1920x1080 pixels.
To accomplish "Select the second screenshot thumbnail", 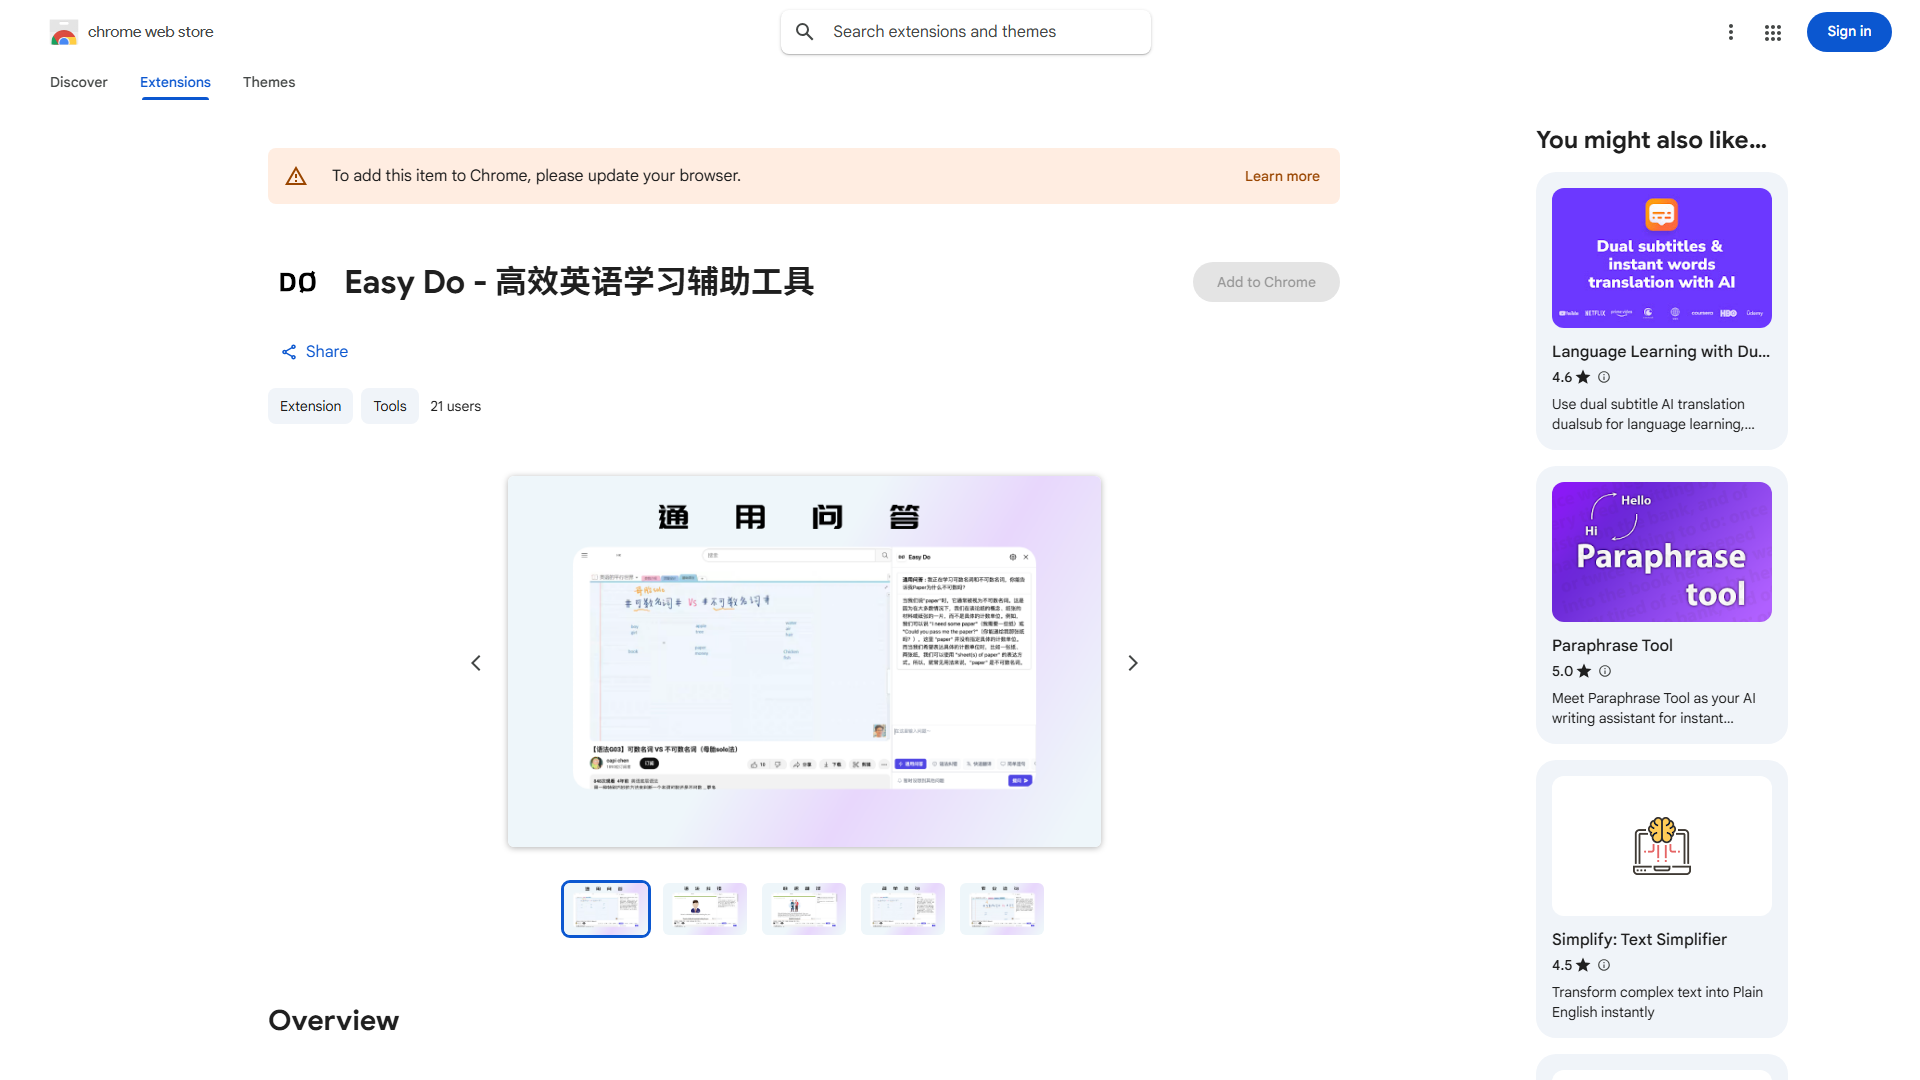I will click(704, 908).
